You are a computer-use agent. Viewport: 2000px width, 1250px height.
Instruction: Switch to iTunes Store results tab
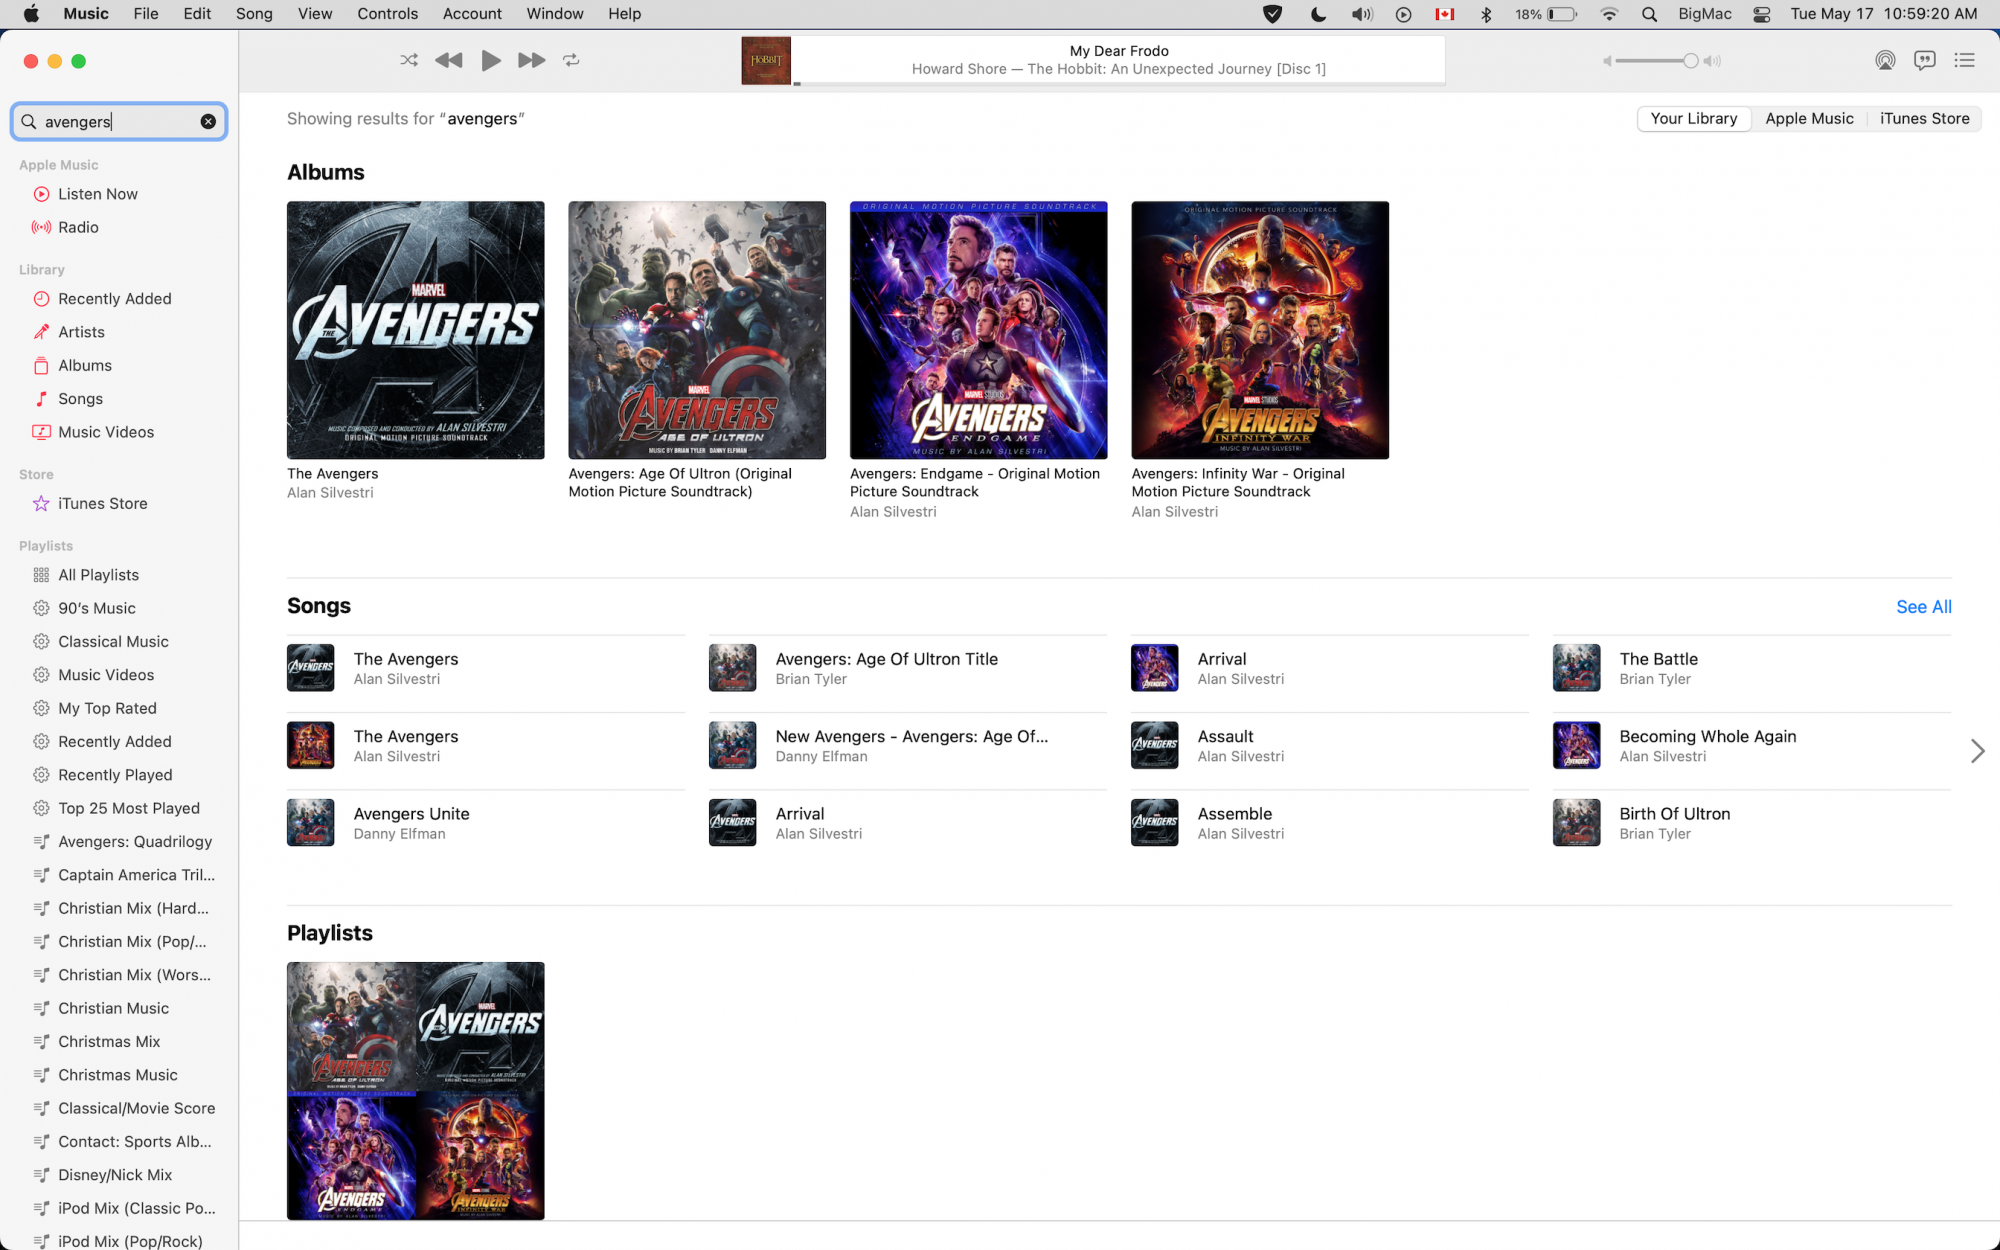click(1924, 118)
